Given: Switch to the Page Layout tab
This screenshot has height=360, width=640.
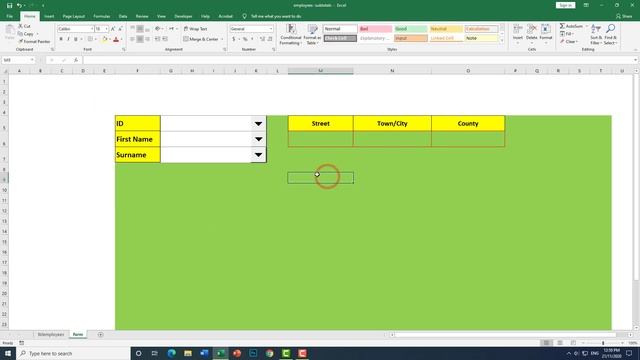Looking at the screenshot, I should click(73, 16).
